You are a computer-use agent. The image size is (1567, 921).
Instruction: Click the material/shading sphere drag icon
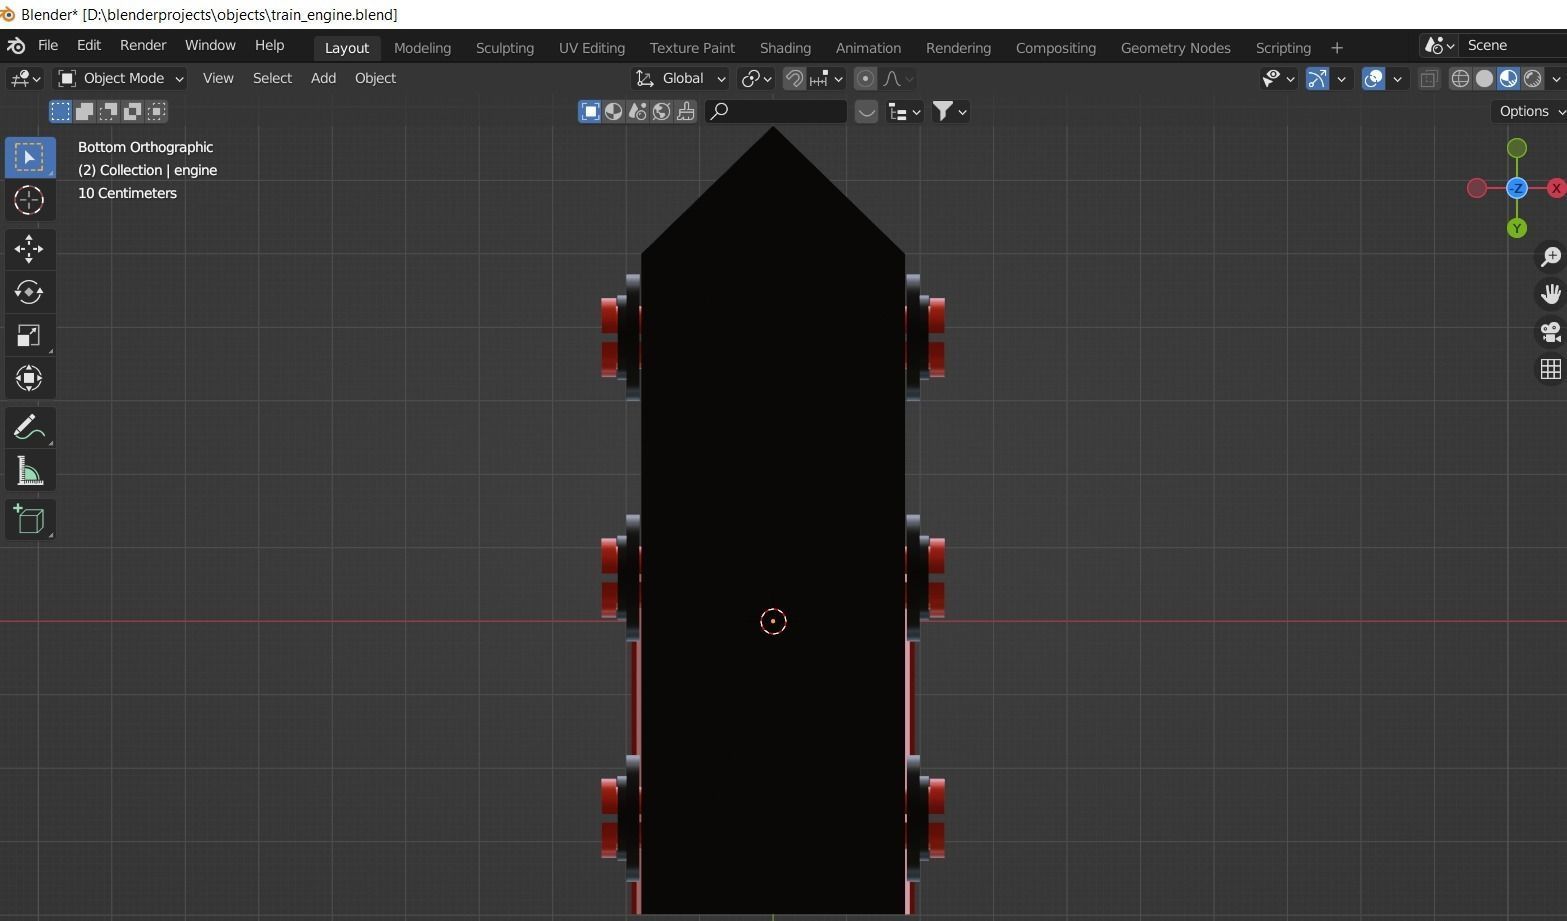click(614, 111)
